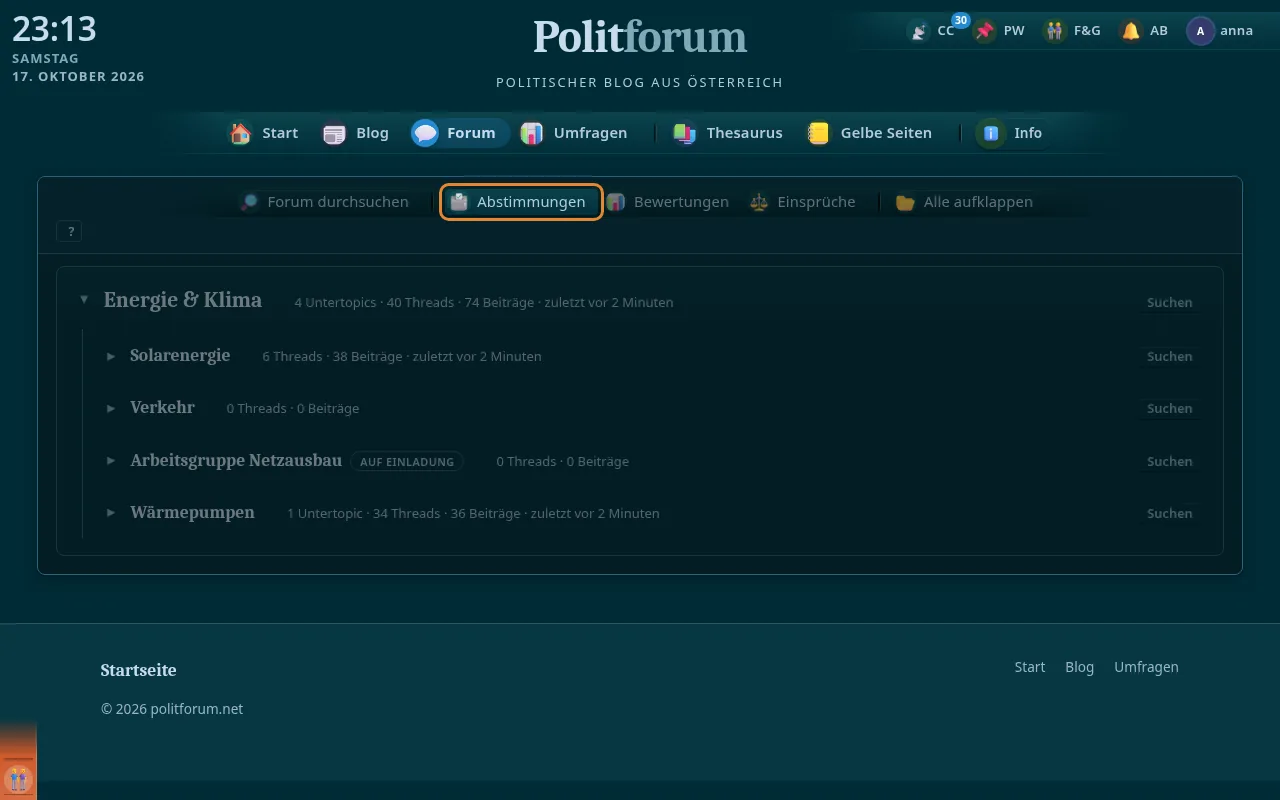Click the 23:13 clock display
The image size is (1280, 800).
pyautogui.click(x=54, y=29)
